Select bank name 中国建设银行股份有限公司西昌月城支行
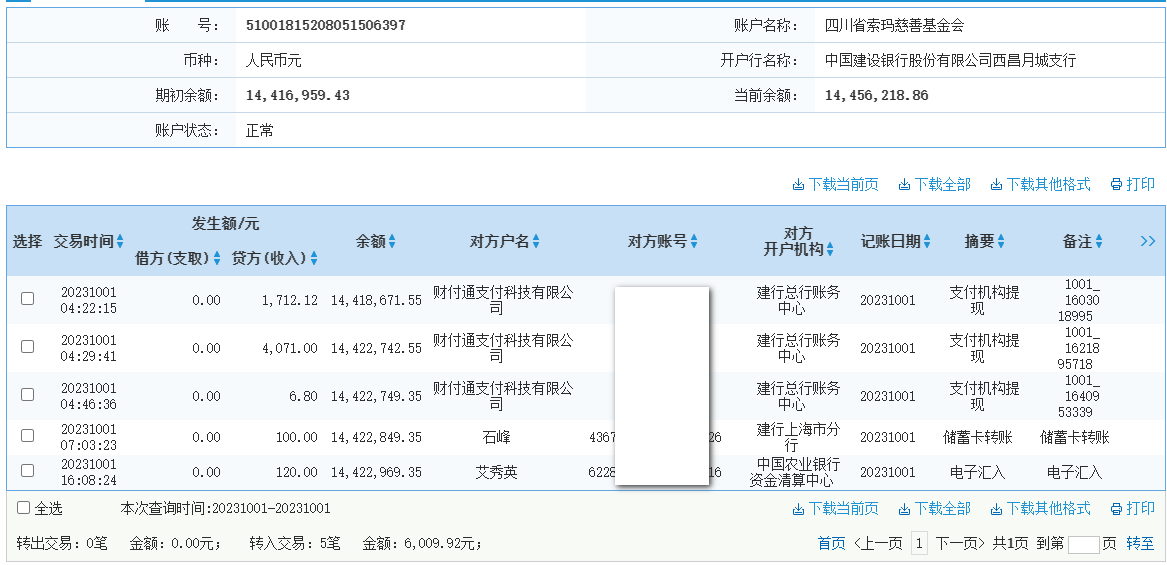This screenshot has height=565, width=1167. point(950,60)
